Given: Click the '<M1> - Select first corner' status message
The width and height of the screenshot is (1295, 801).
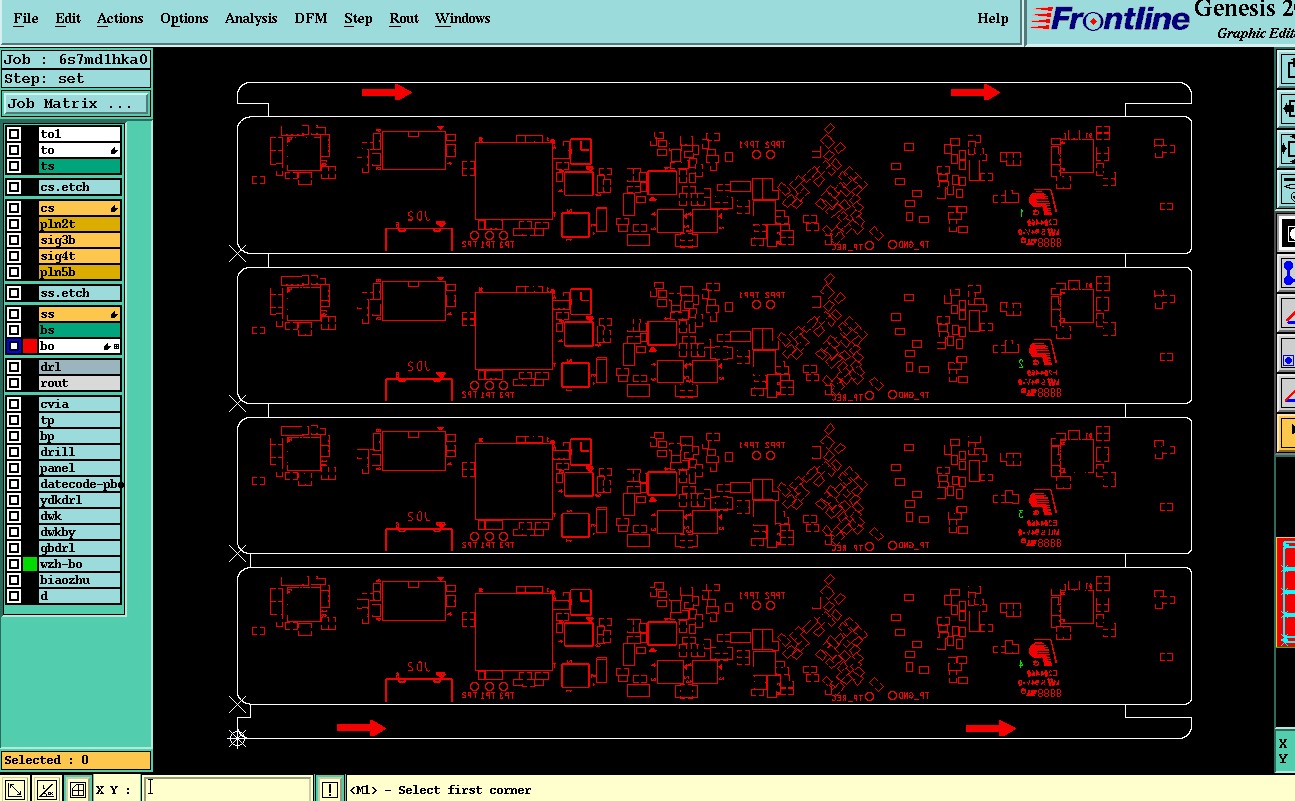Looking at the screenshot, I should (x=440, y=790).
